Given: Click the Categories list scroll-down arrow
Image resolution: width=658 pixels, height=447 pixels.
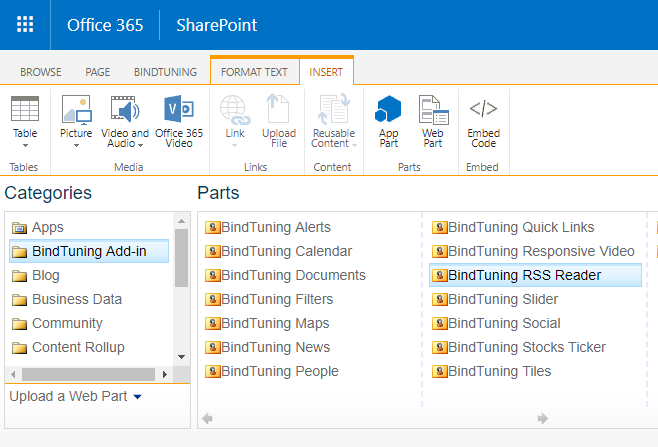Looking at the screenshot, I should click(x=181, y=357).
